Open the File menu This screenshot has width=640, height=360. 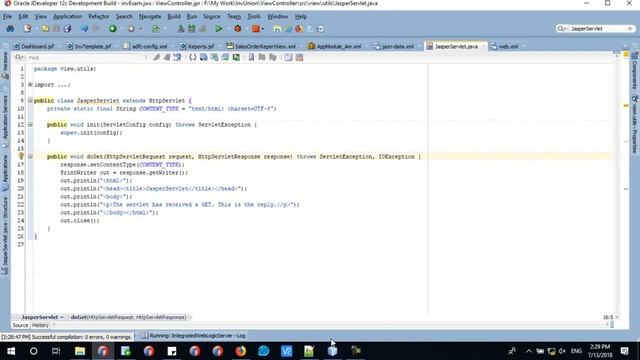click(7, 17)
